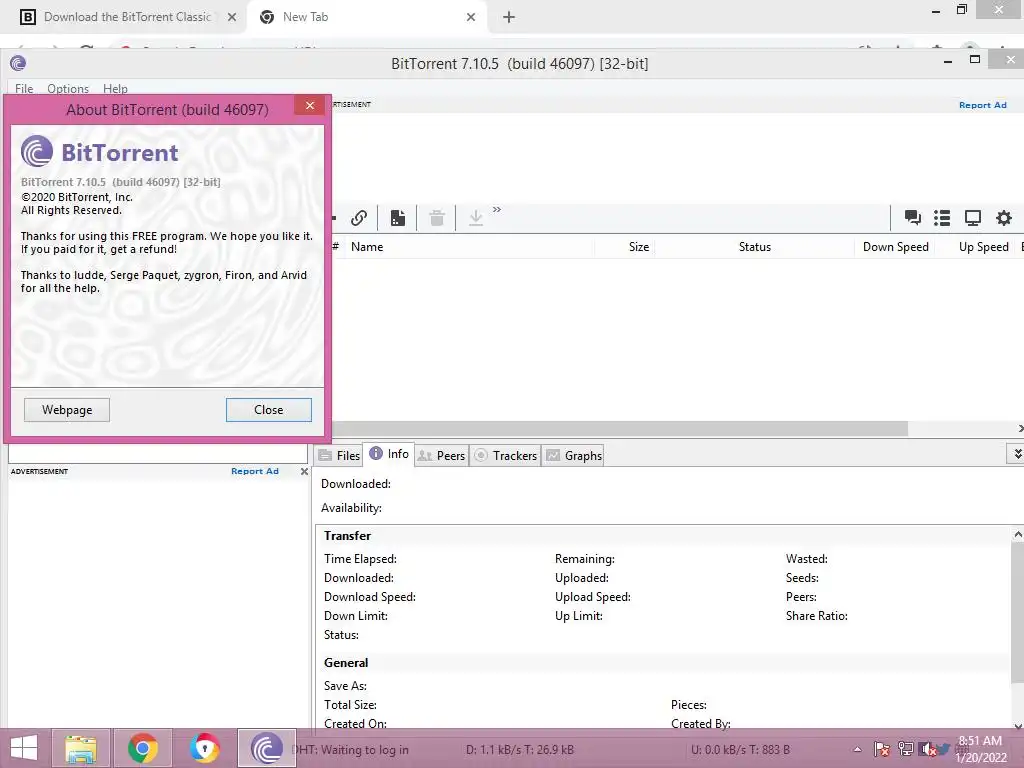Open the remote monitor toolbar icon

pos(972,217)
